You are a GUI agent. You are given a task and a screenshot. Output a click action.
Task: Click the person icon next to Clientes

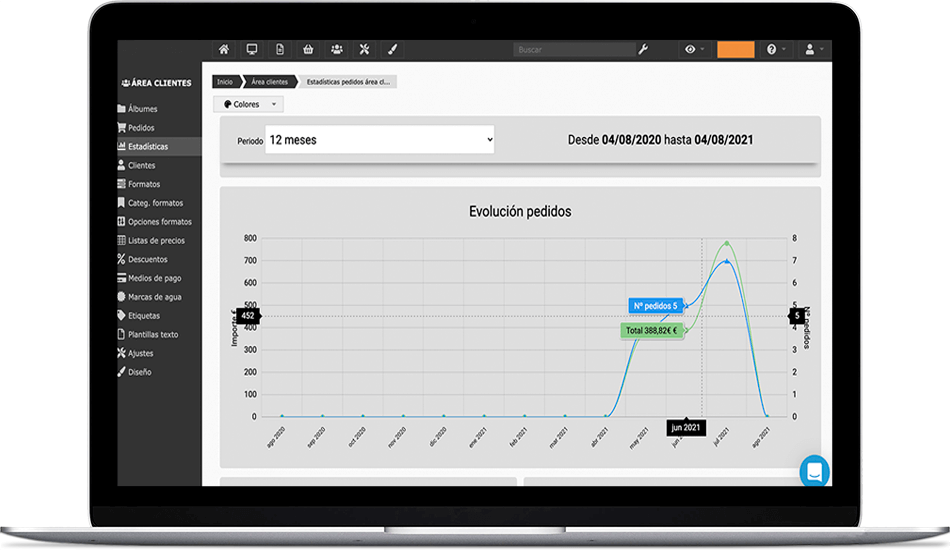pos(121,165)
